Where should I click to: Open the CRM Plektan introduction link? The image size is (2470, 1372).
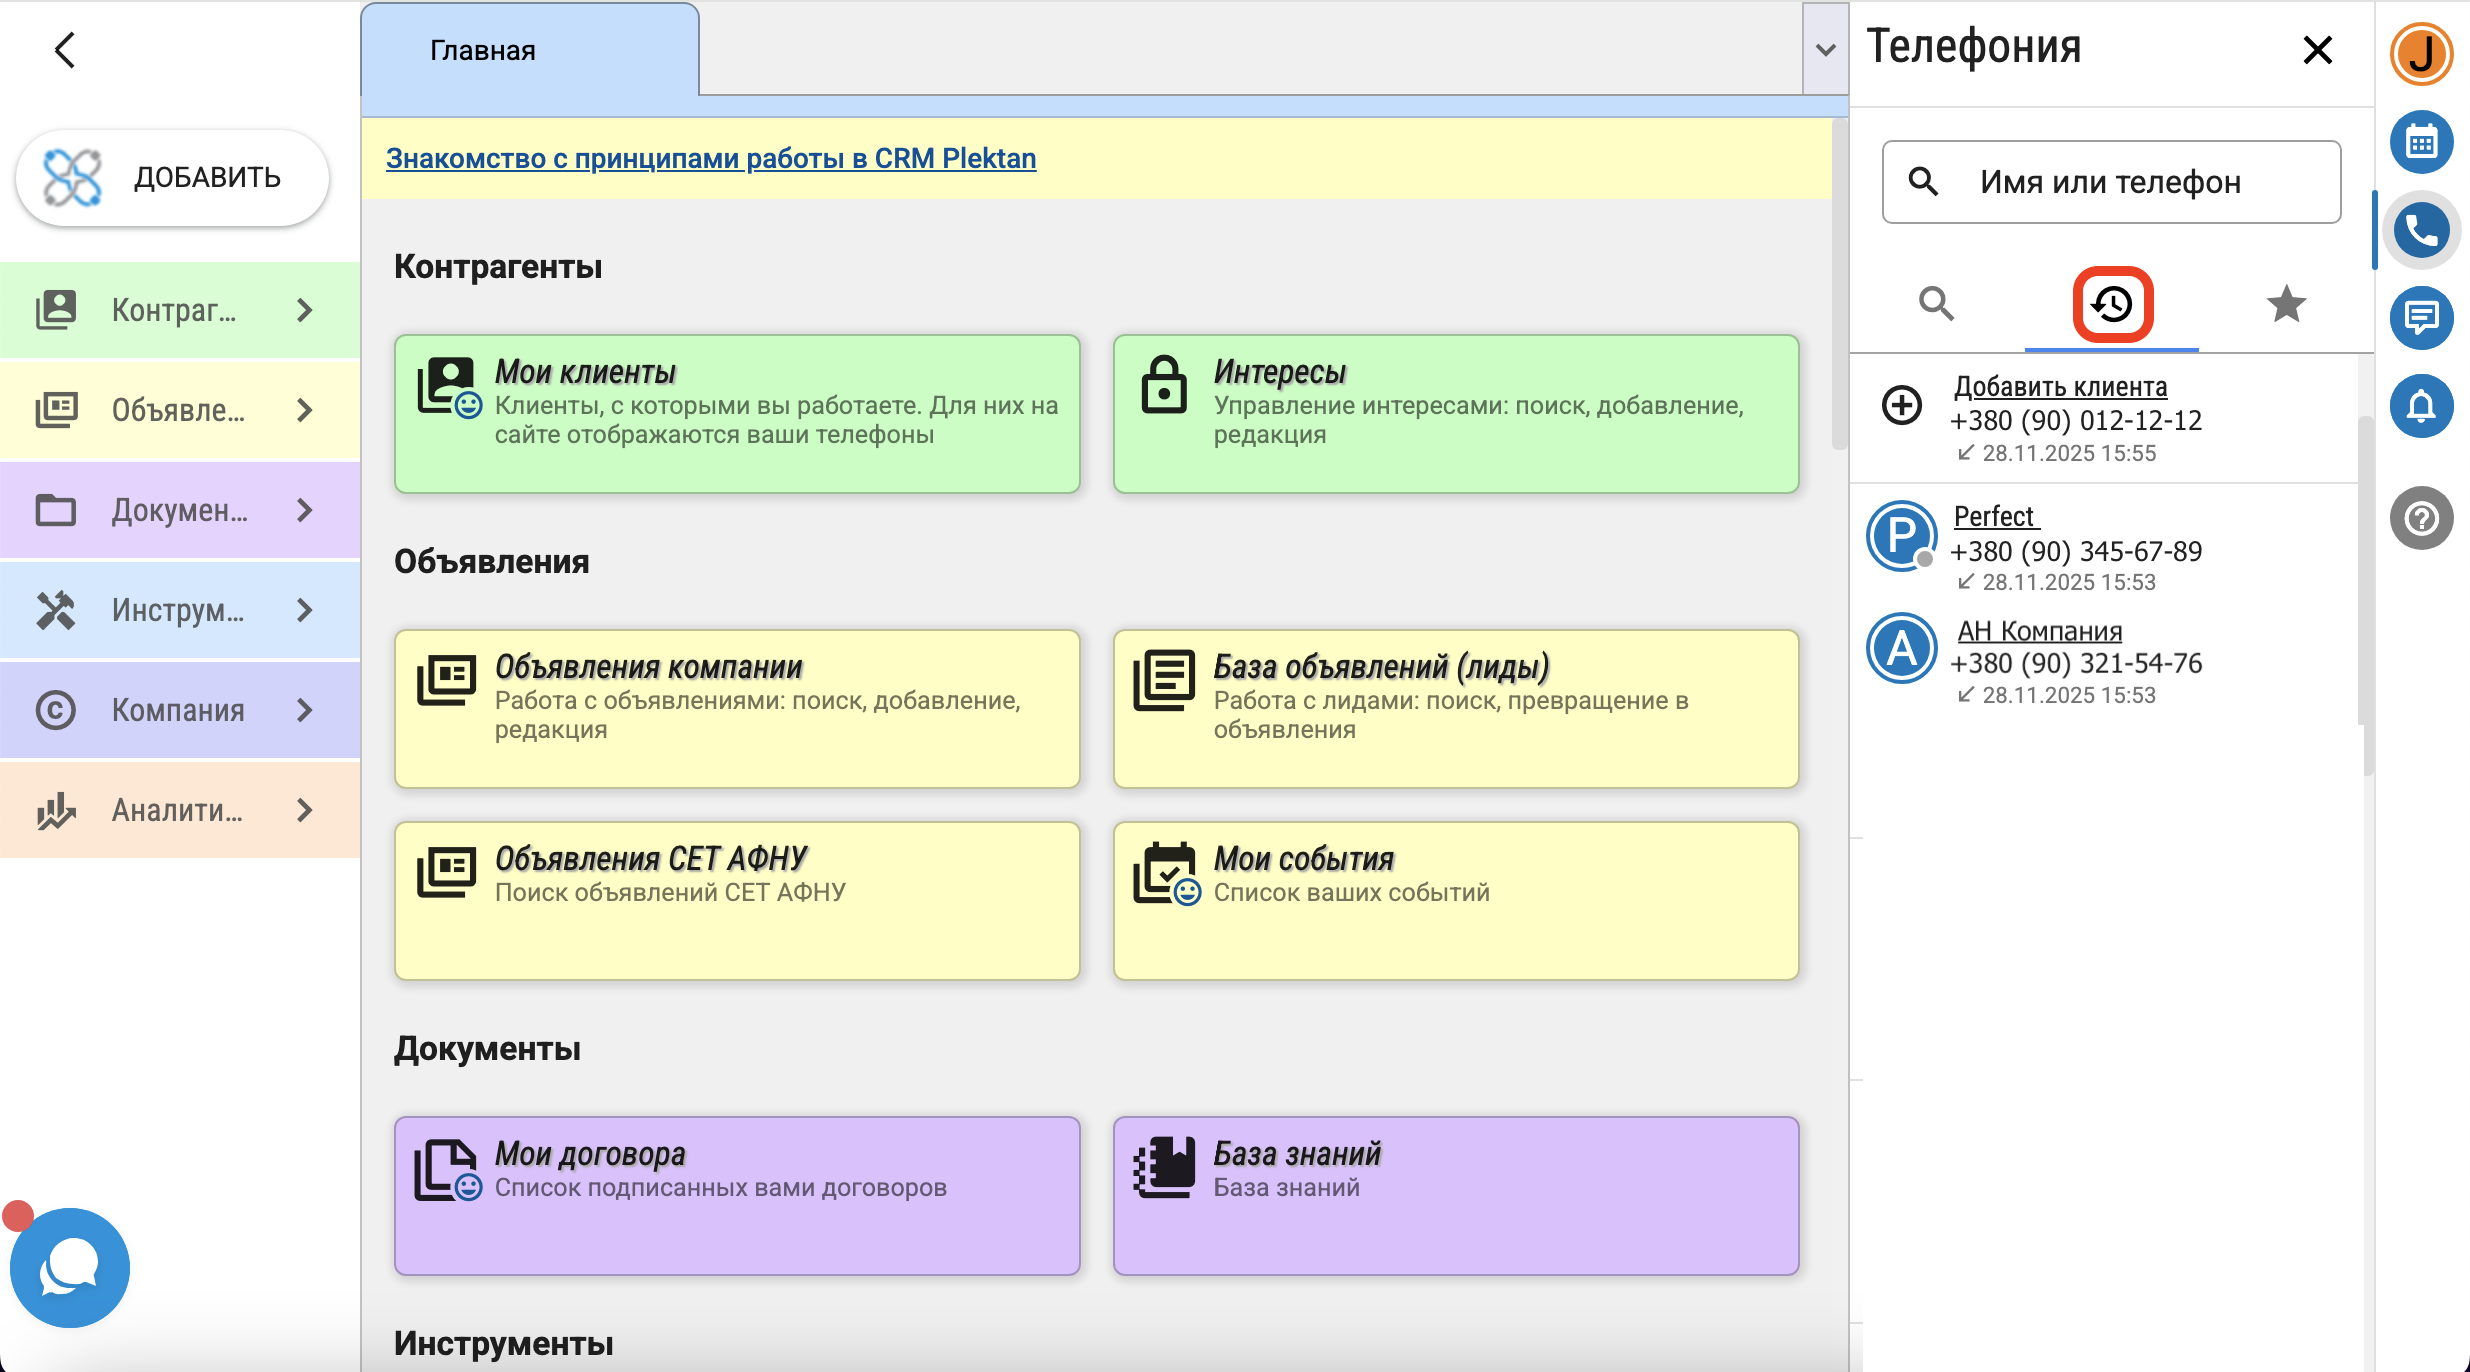711,158
